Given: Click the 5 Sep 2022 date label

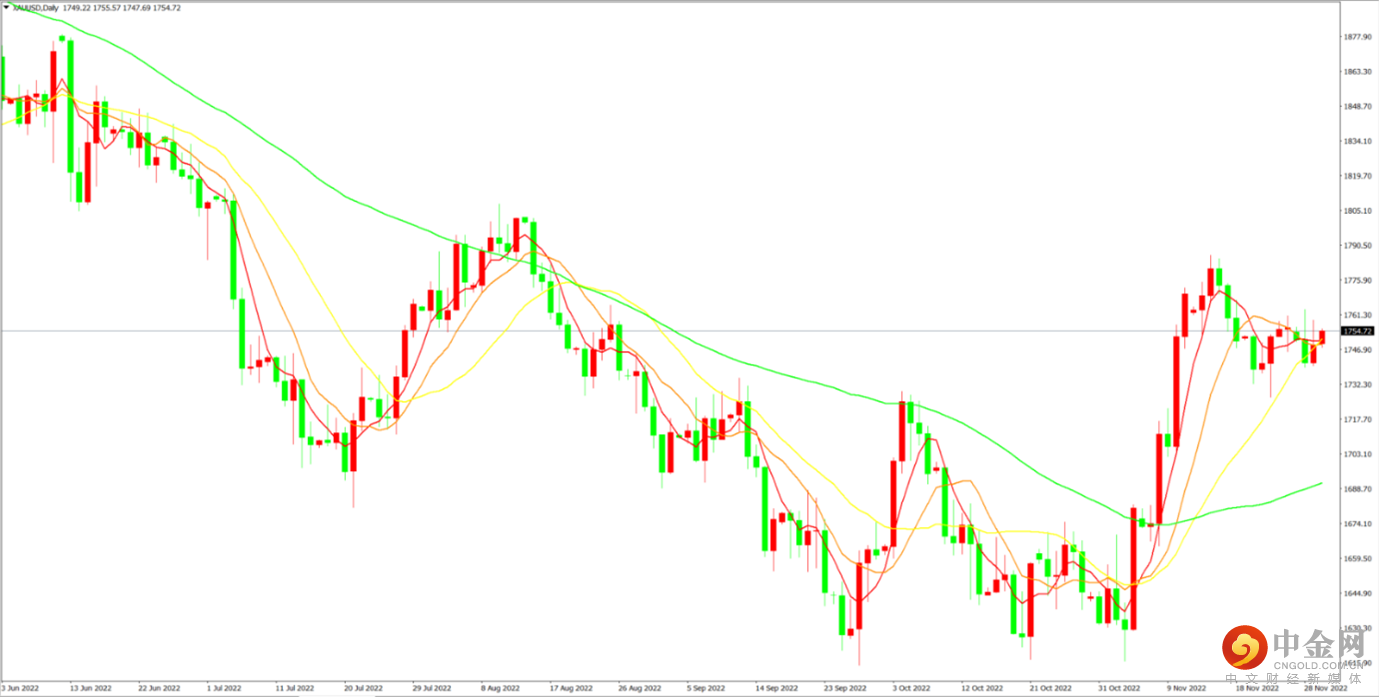Looking at the screenshot, I should click(707, 689).
